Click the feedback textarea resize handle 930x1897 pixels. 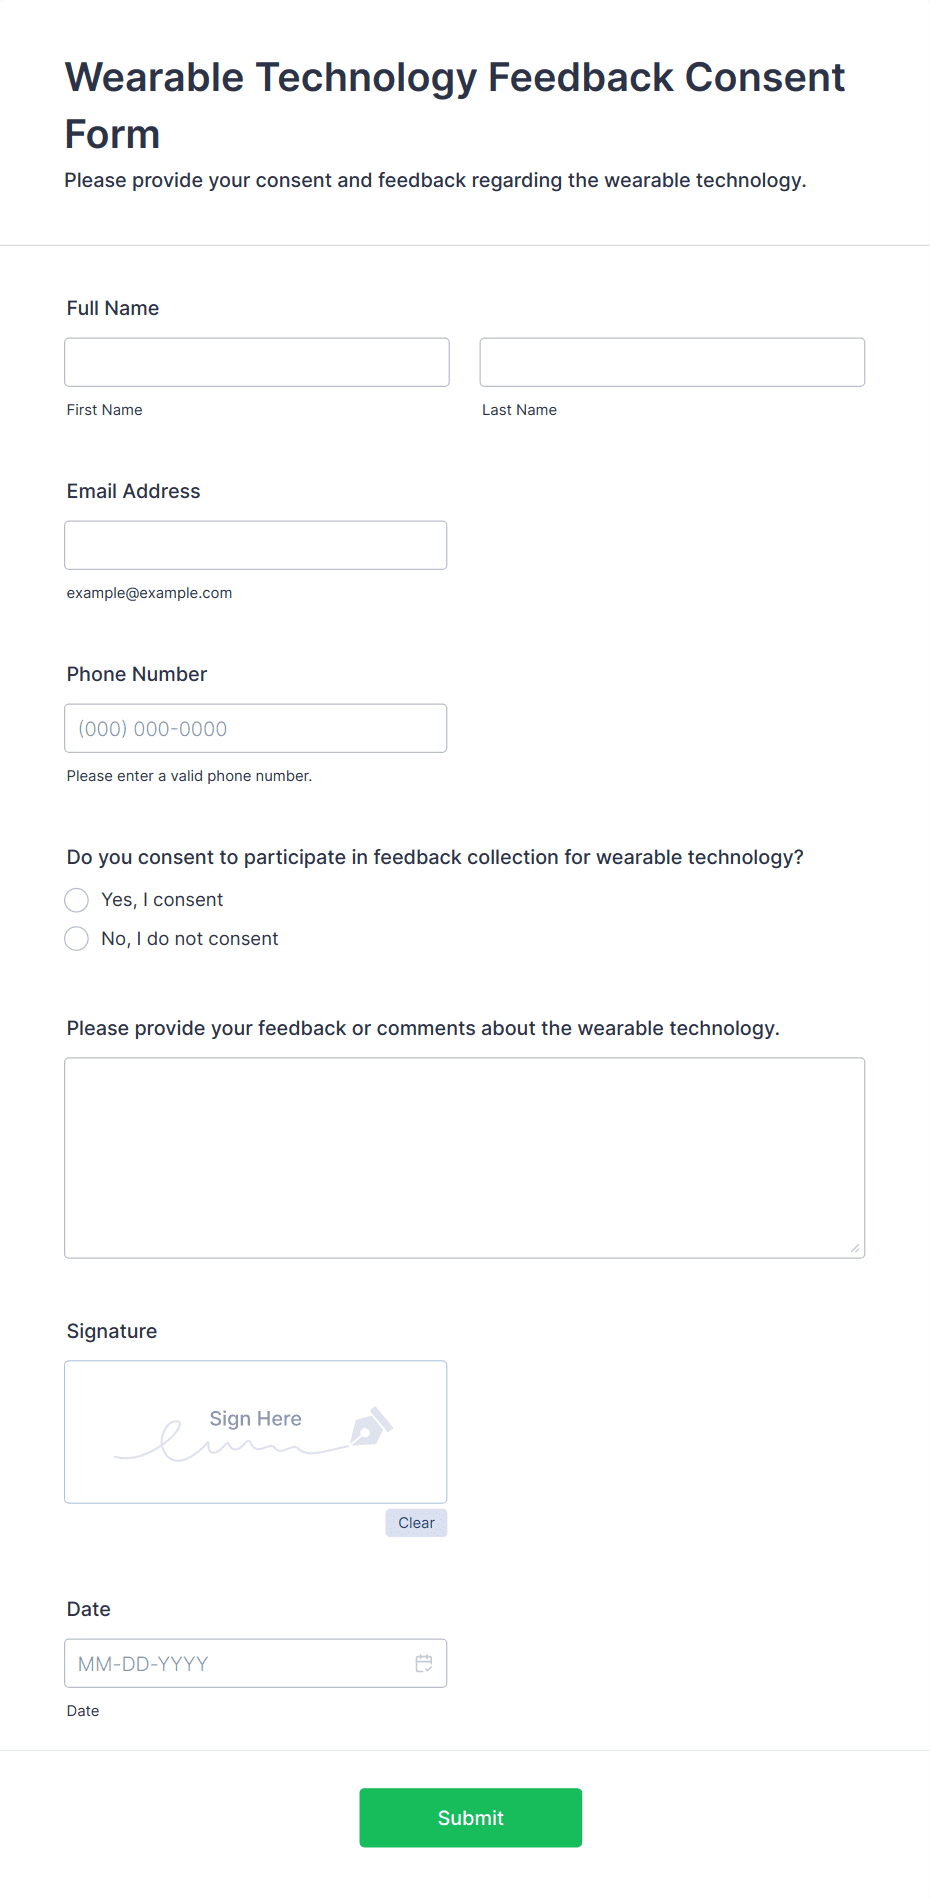[x=855, y=1248]
